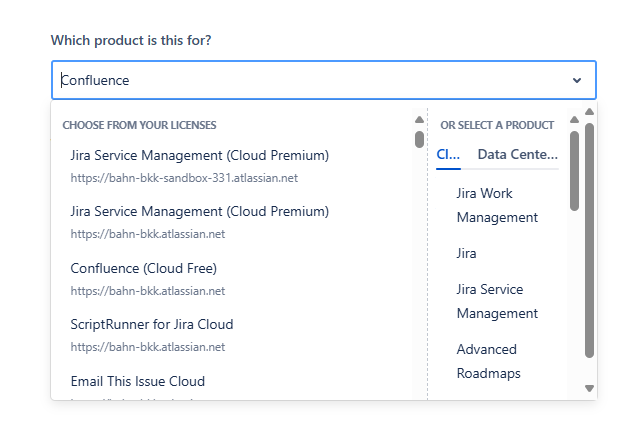Select the Confluence (Cloud Free) license
This screenshot has width=623, height=430.
[144, 278]
